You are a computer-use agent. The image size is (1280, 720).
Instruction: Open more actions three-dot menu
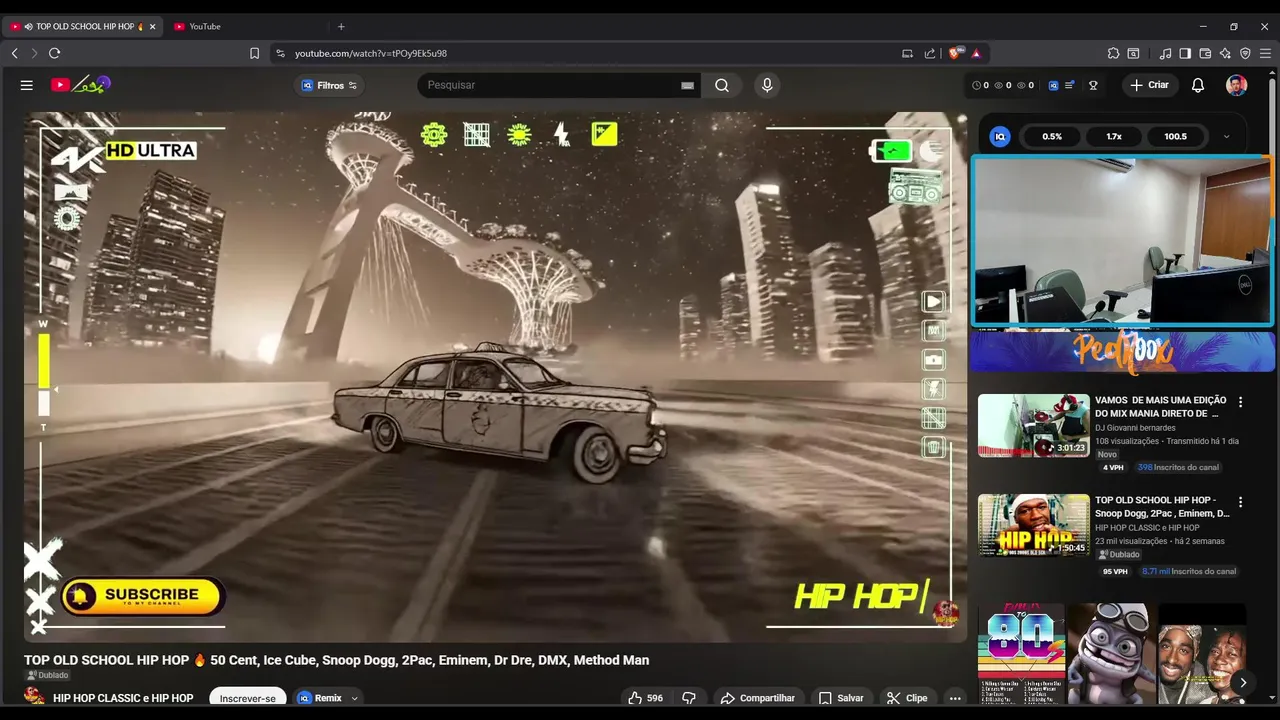(x=955, y=698)
